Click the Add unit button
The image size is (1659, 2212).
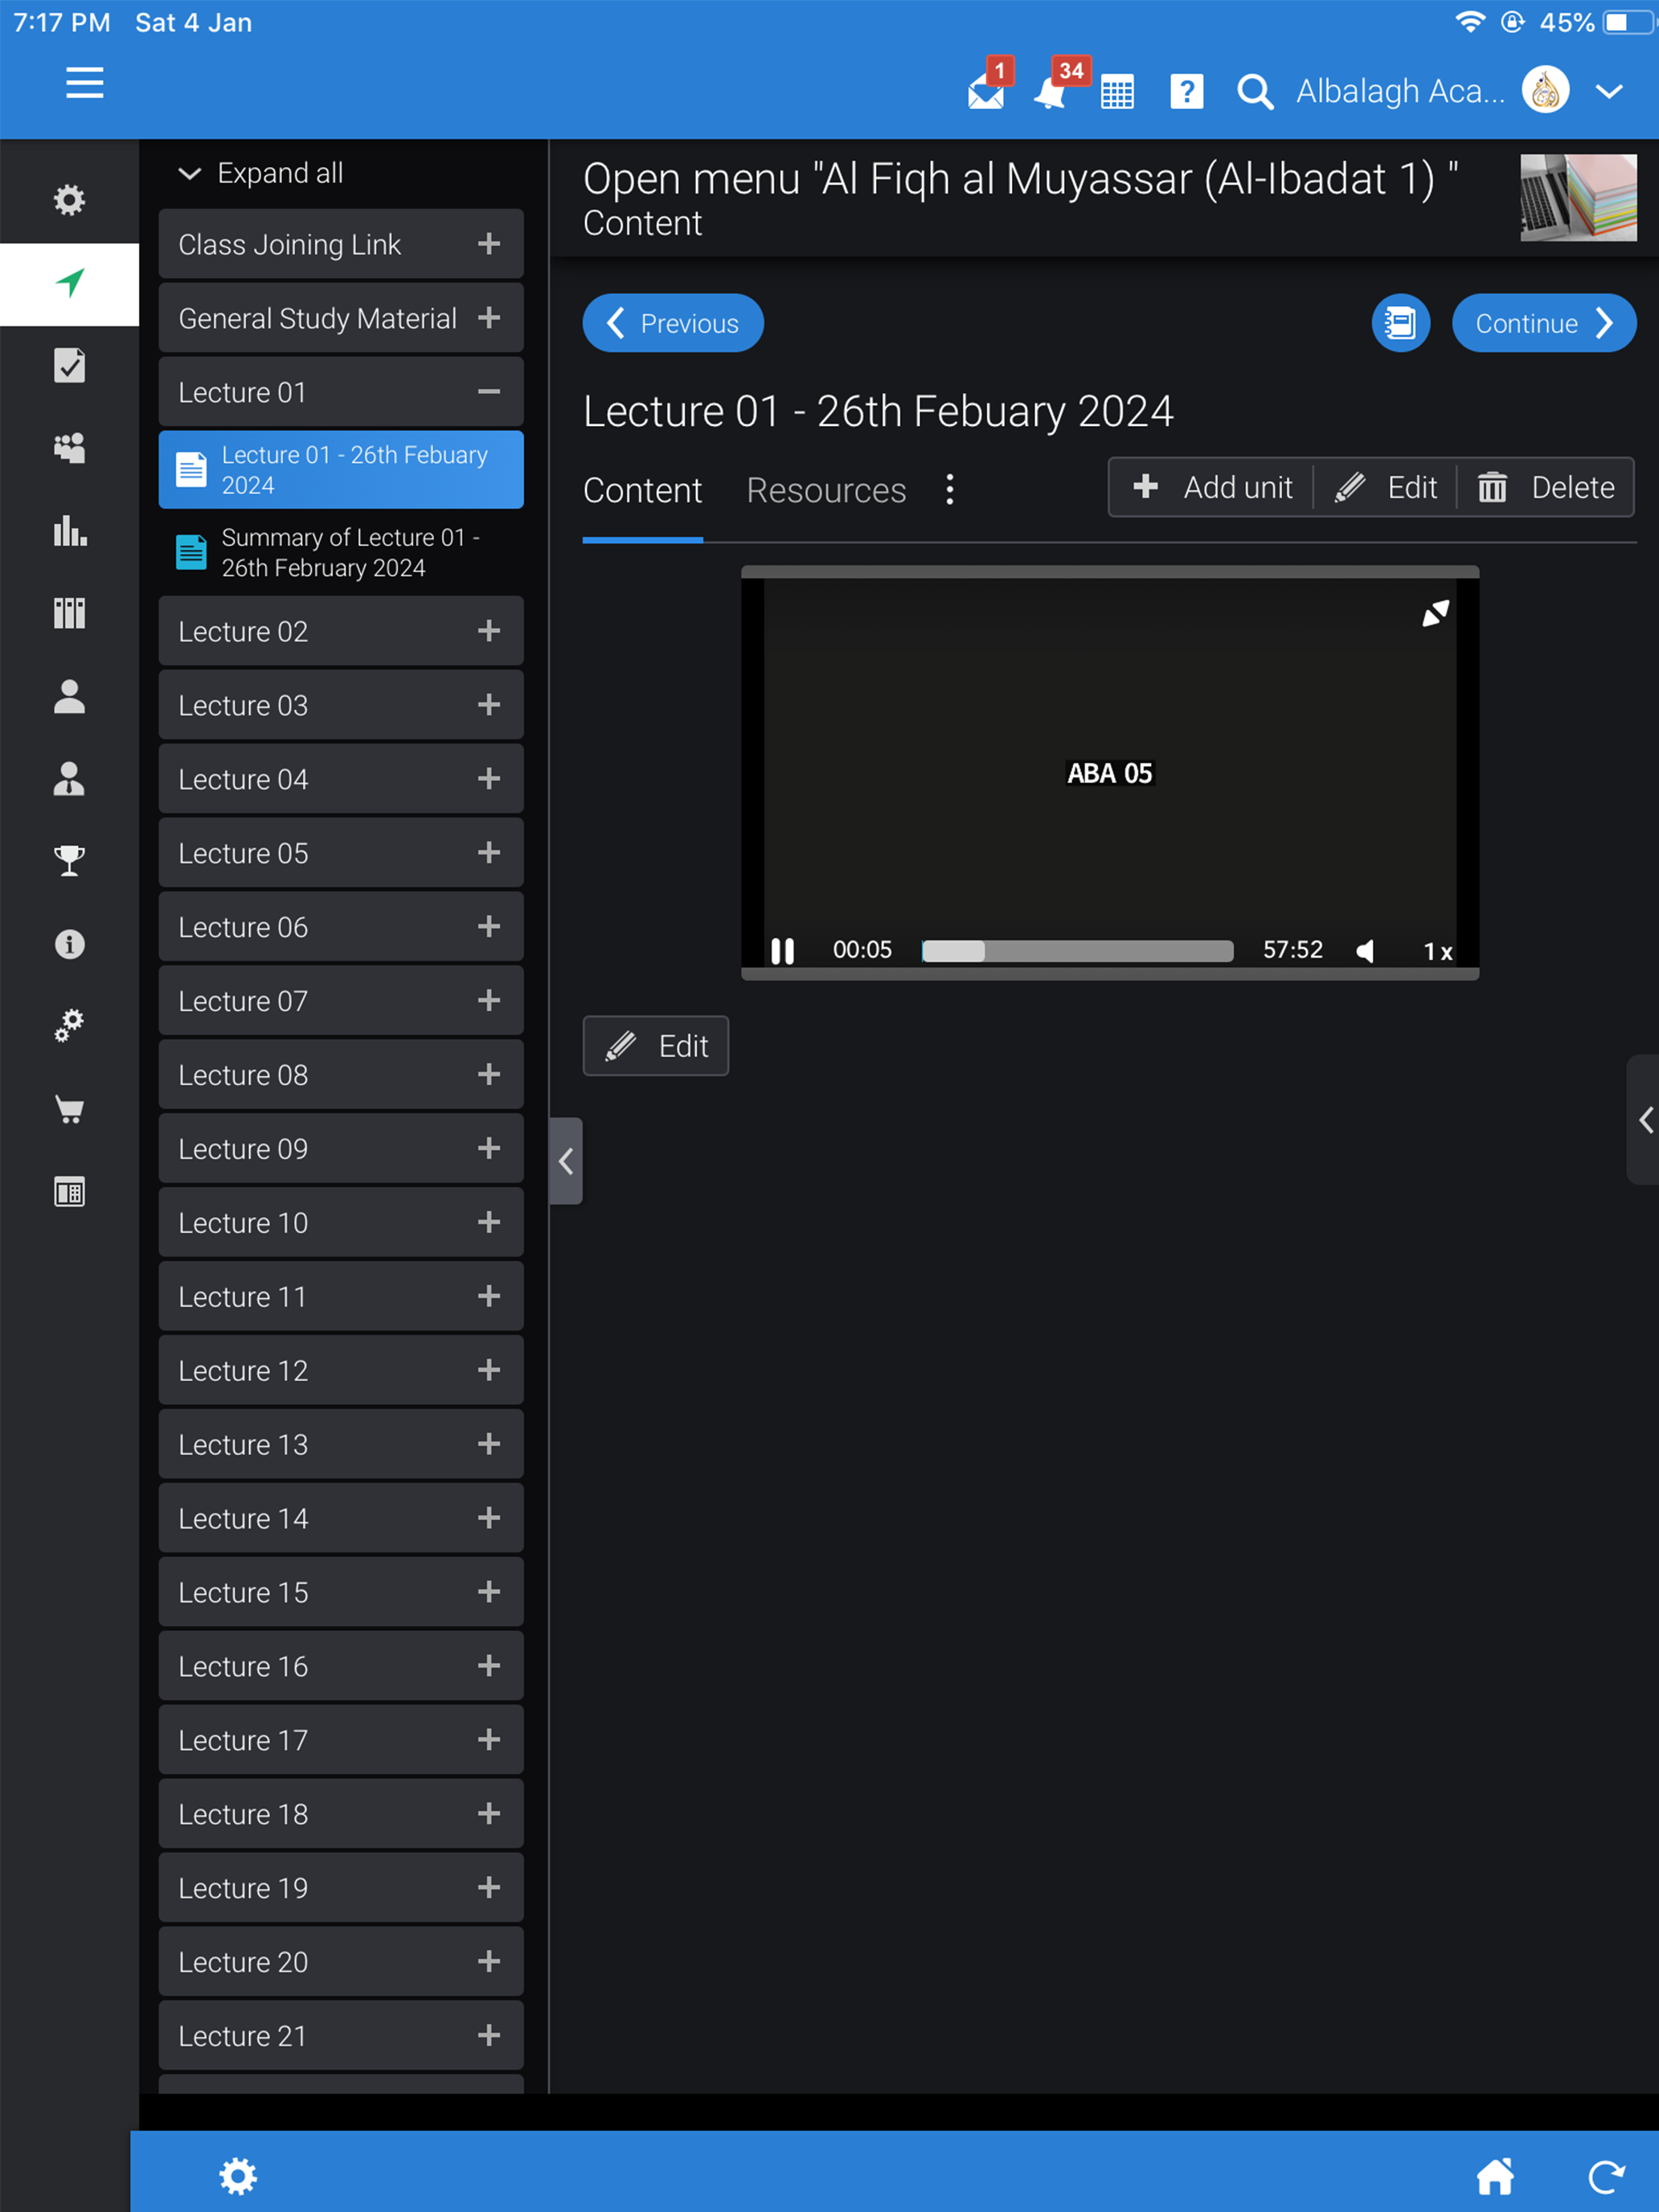click(1212, 487)
